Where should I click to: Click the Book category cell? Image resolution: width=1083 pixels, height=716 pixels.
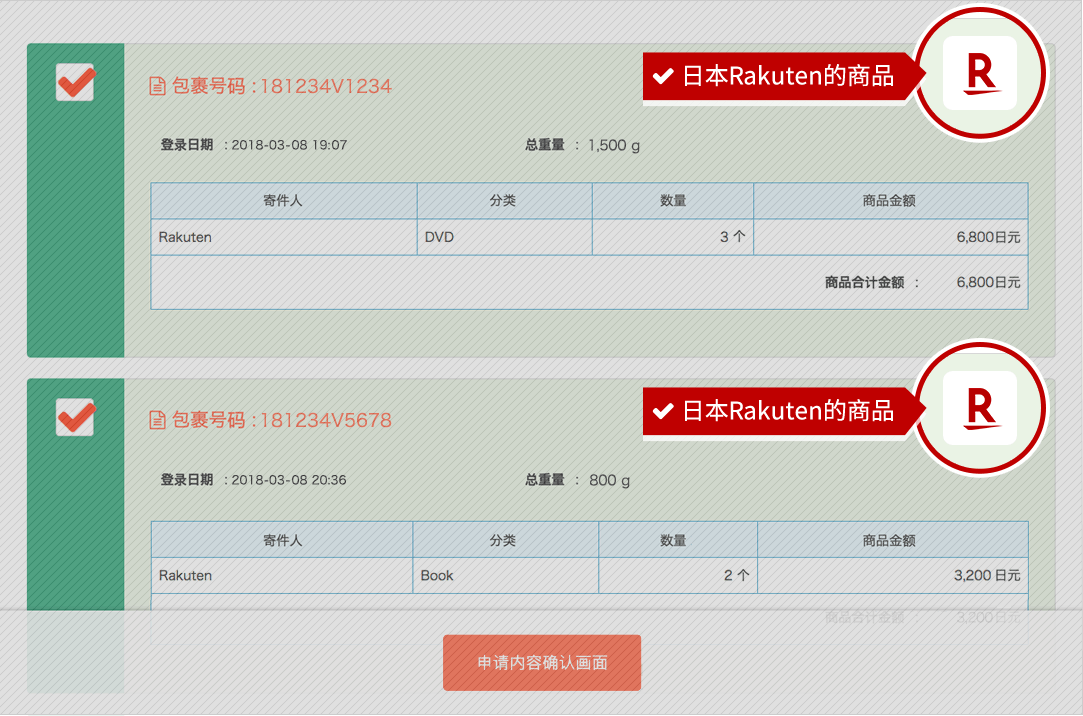tap(506, 575)
